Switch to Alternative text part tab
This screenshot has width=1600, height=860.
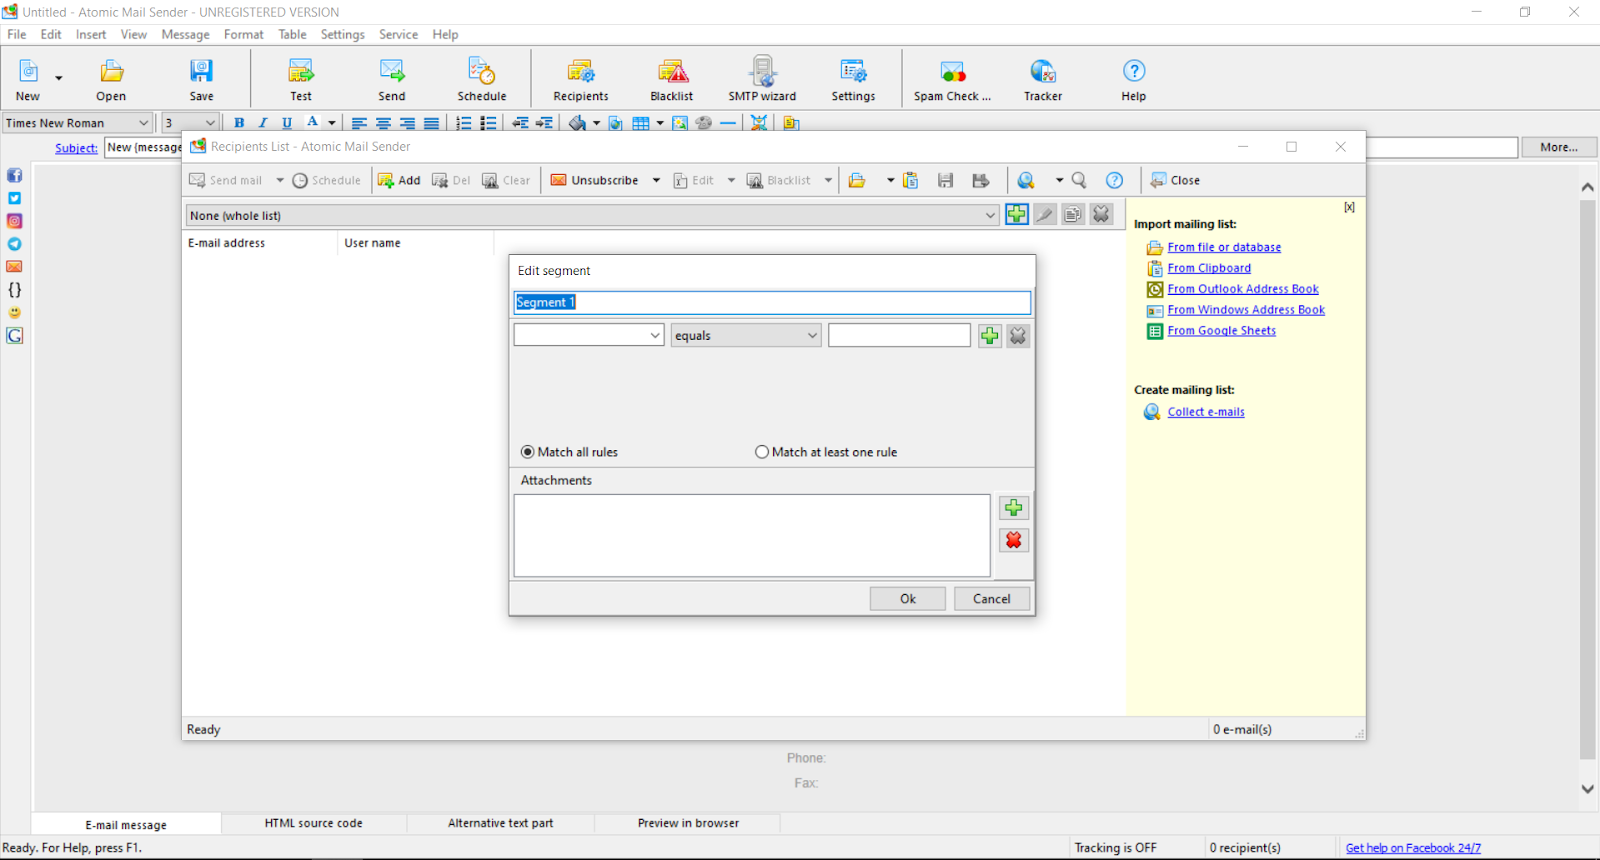coord(500,823)
